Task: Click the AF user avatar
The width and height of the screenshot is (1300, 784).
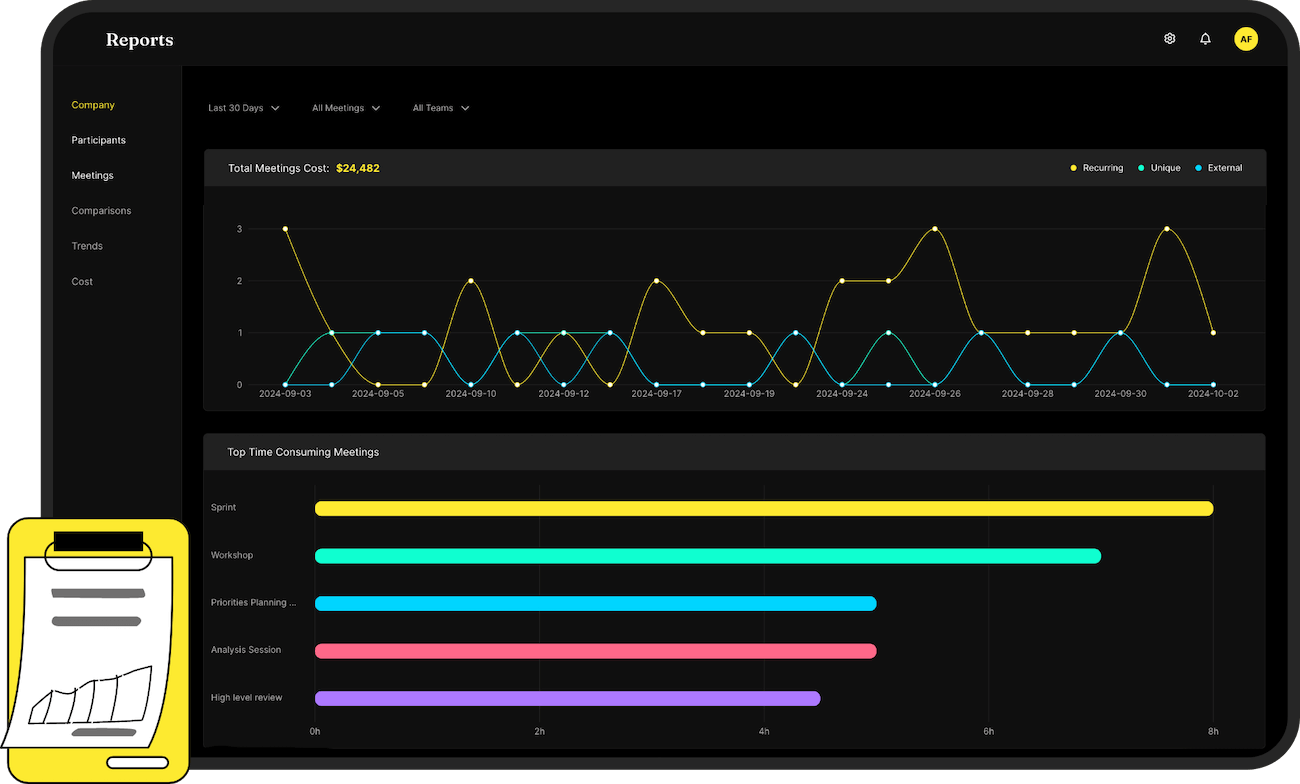Action: point(1245,39)
